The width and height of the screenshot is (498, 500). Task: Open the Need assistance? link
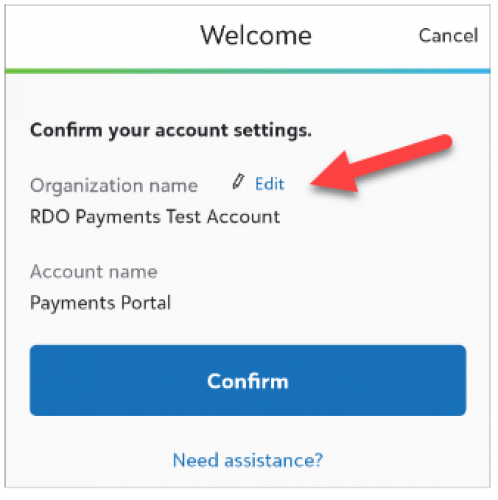pyautogui.click(x=248, y=460)
